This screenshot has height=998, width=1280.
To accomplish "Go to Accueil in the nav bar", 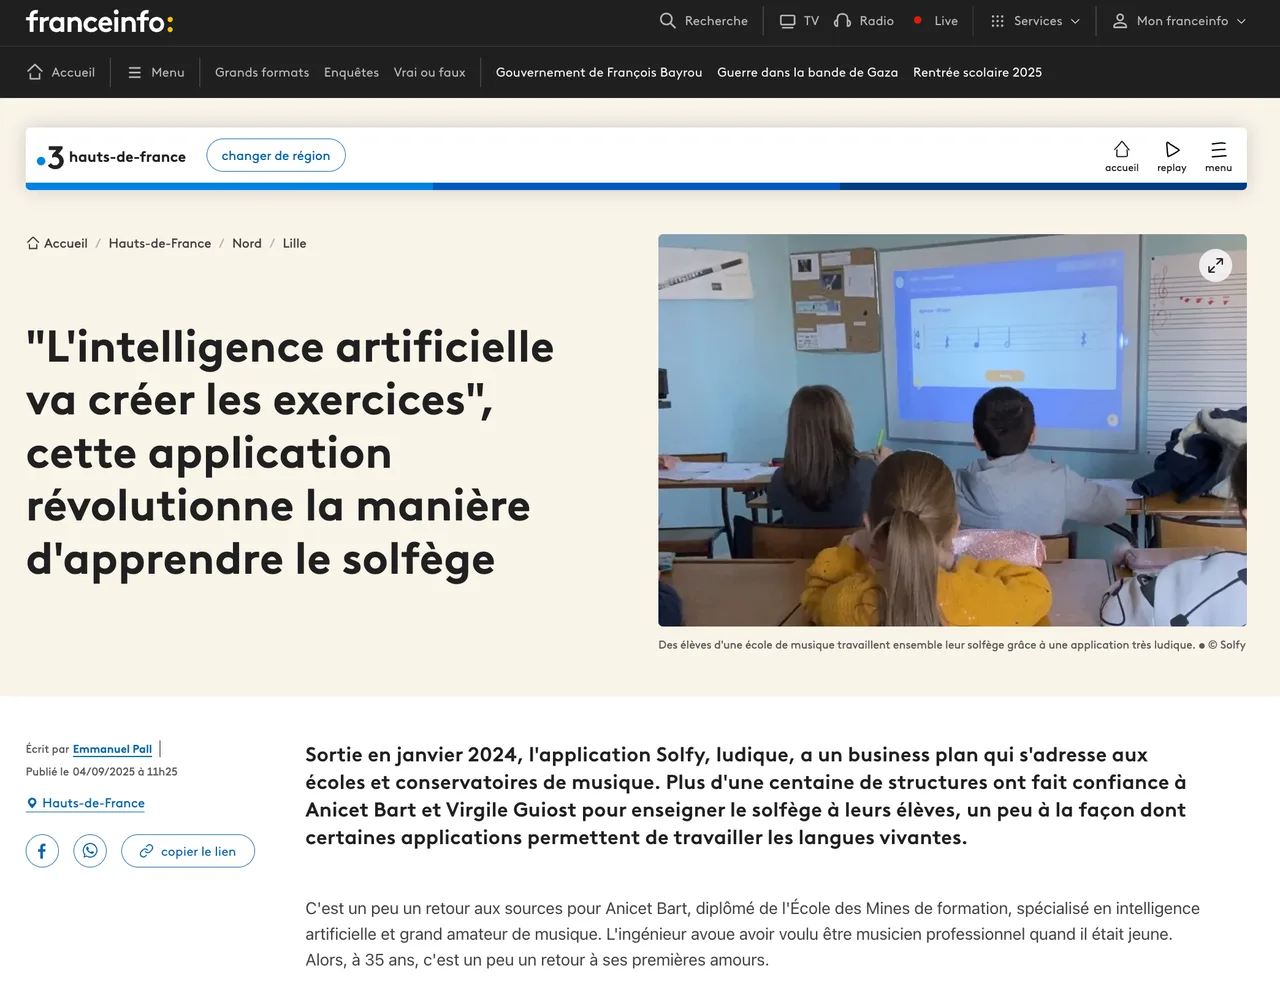I will (61, 72).
